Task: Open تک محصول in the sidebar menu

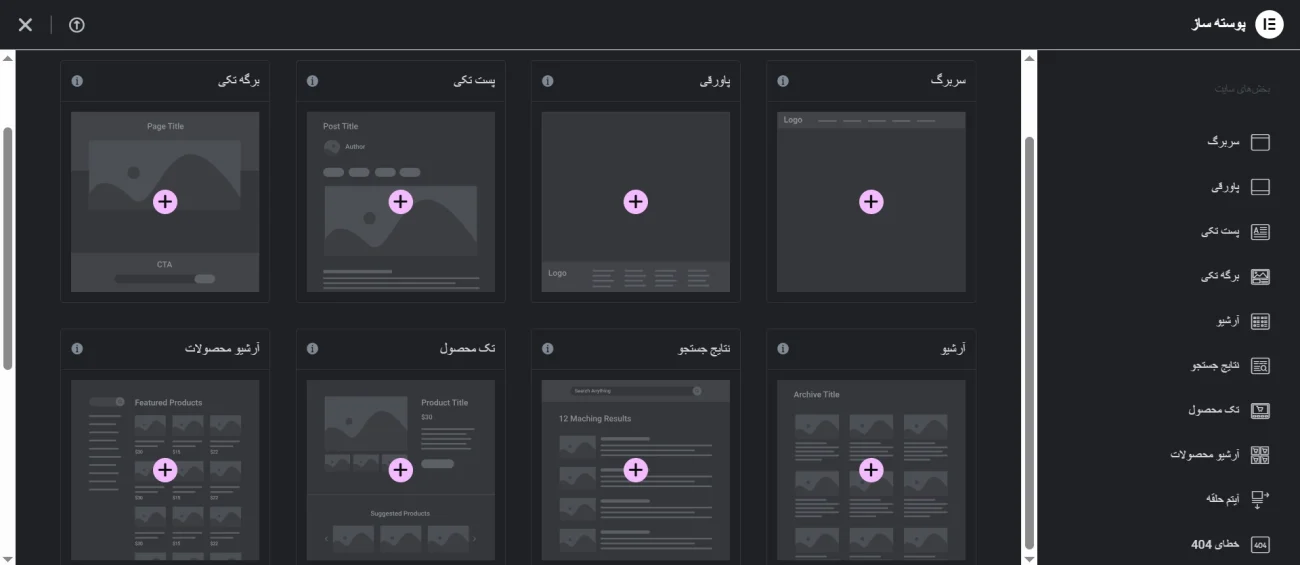Action: coord(1213,410)
